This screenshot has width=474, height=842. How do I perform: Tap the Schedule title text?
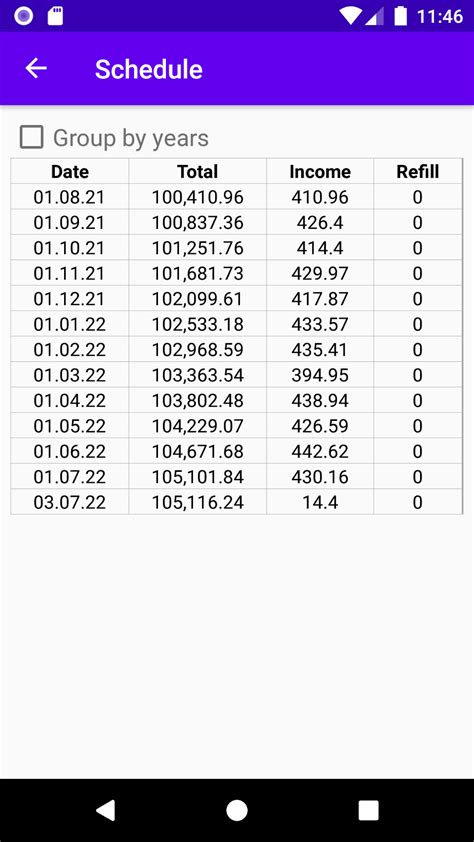pos(149,69)
